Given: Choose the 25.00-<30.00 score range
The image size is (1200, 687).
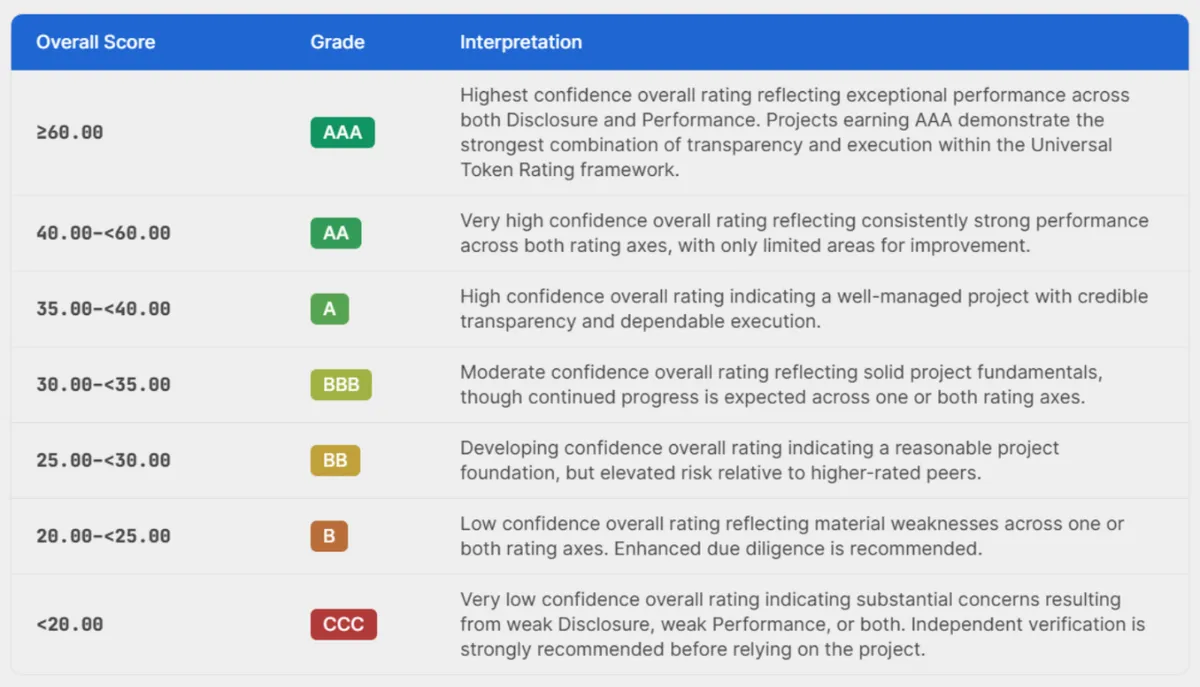Looking at the screenshot, I should 104,461.
